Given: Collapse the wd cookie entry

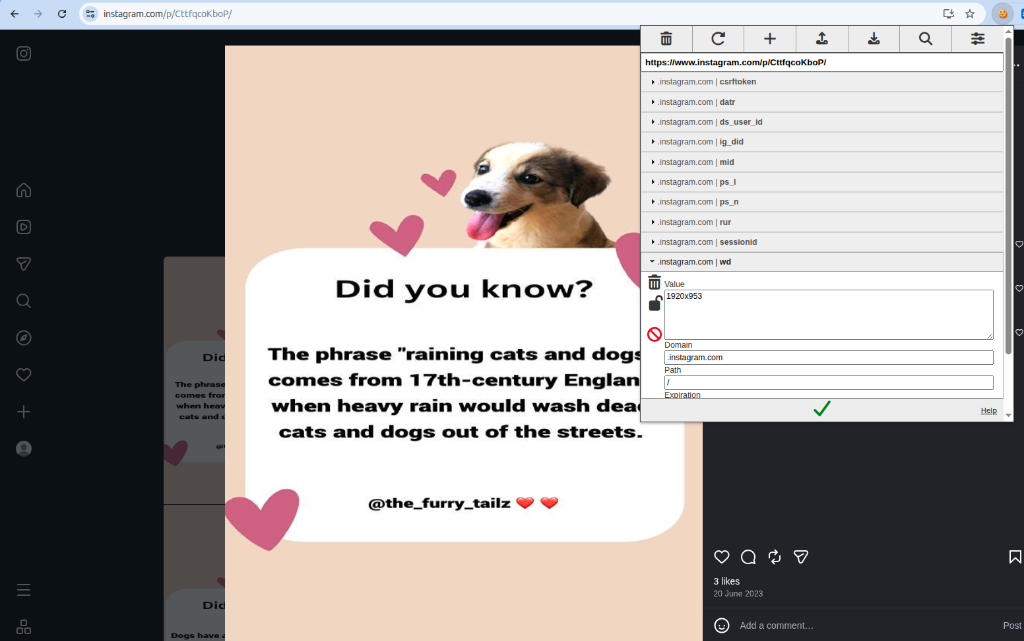Looking at the screenshot, I should (x=653, y=262).
